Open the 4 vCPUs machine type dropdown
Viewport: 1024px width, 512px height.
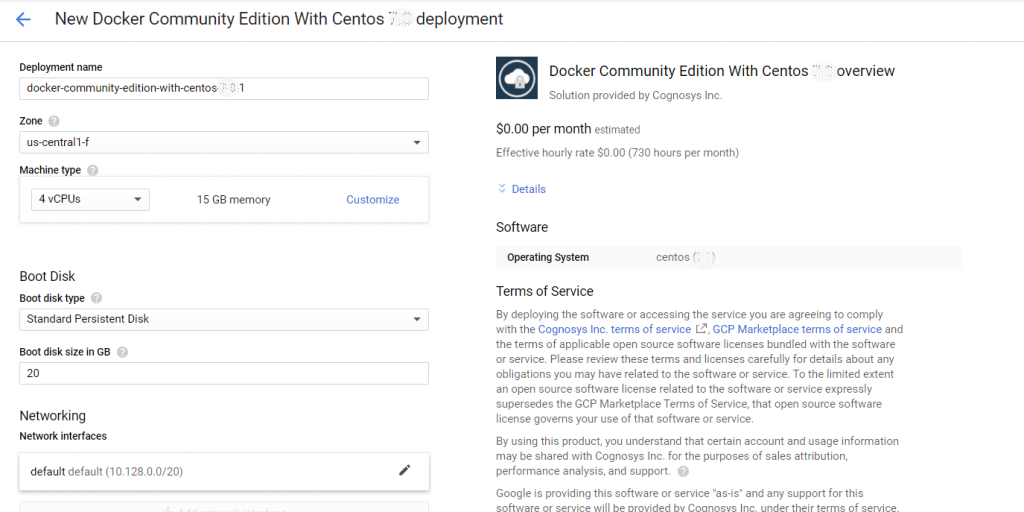90,199
